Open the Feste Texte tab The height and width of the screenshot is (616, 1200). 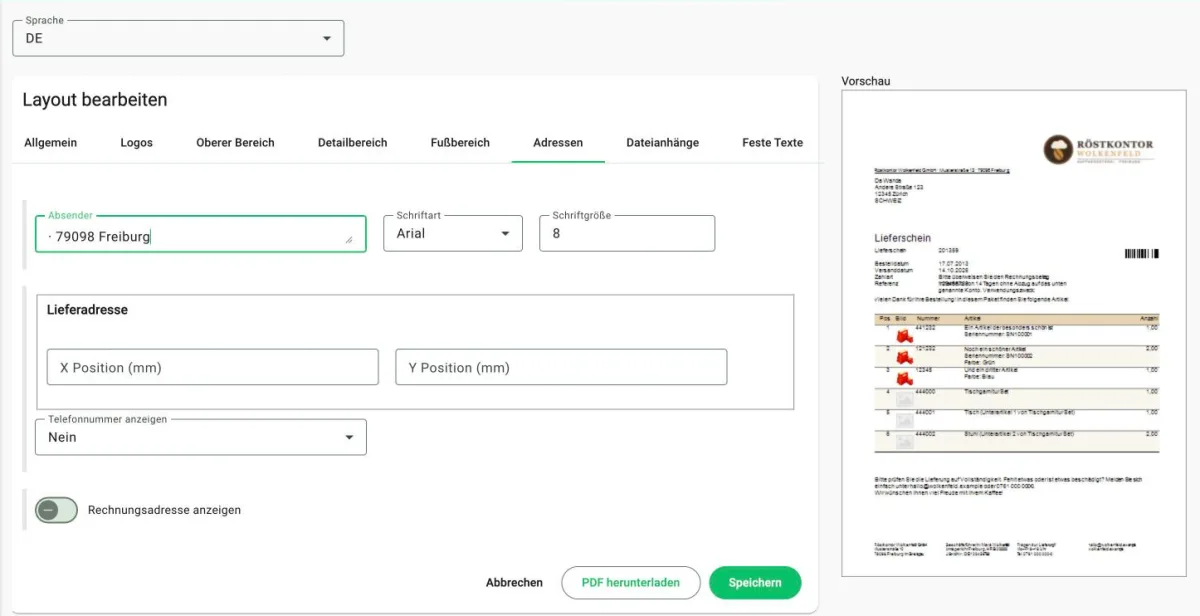pyautogui.click(x=772, y=143)
